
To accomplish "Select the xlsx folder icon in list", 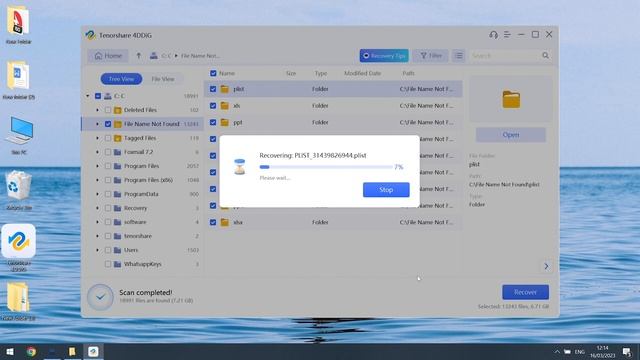I will coord(224,222).
